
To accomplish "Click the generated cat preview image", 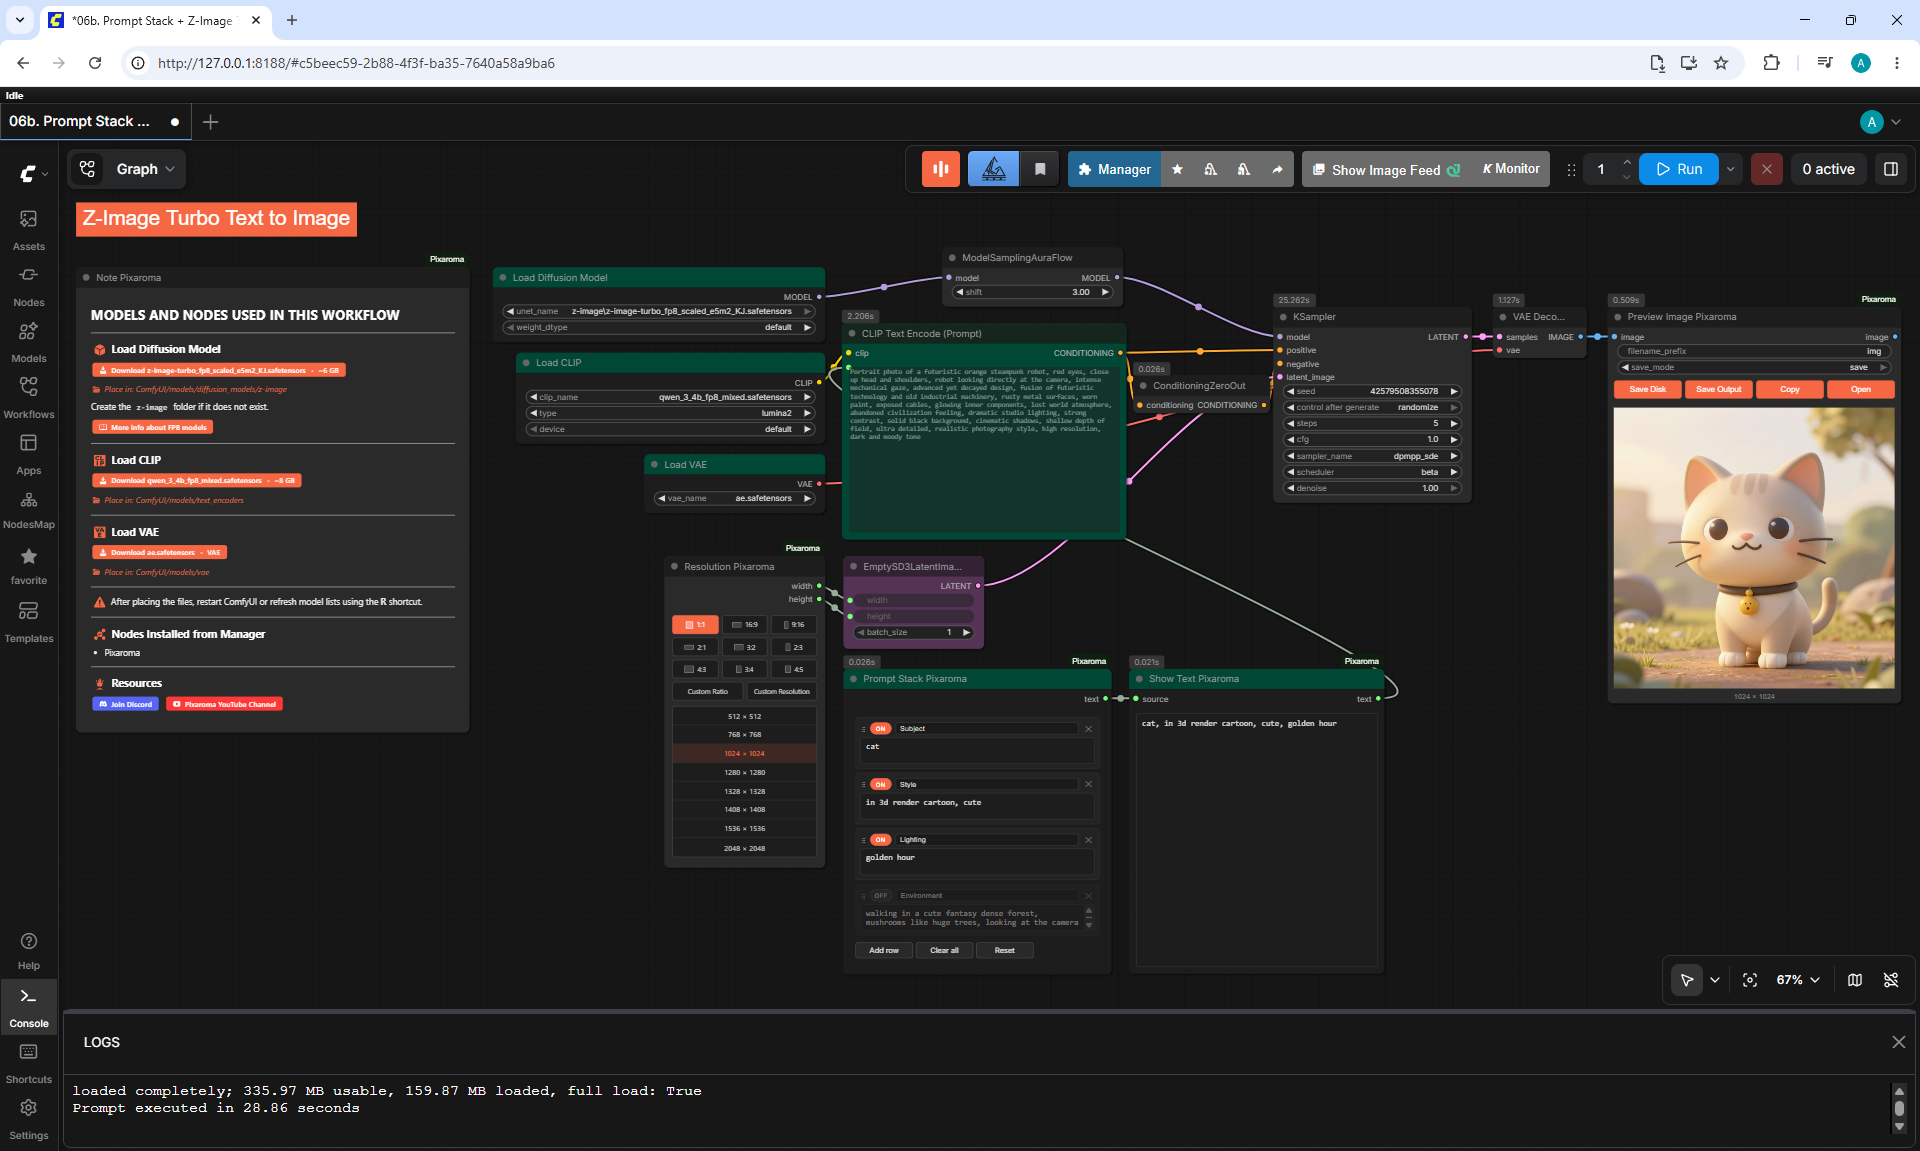I will 1754,548.
